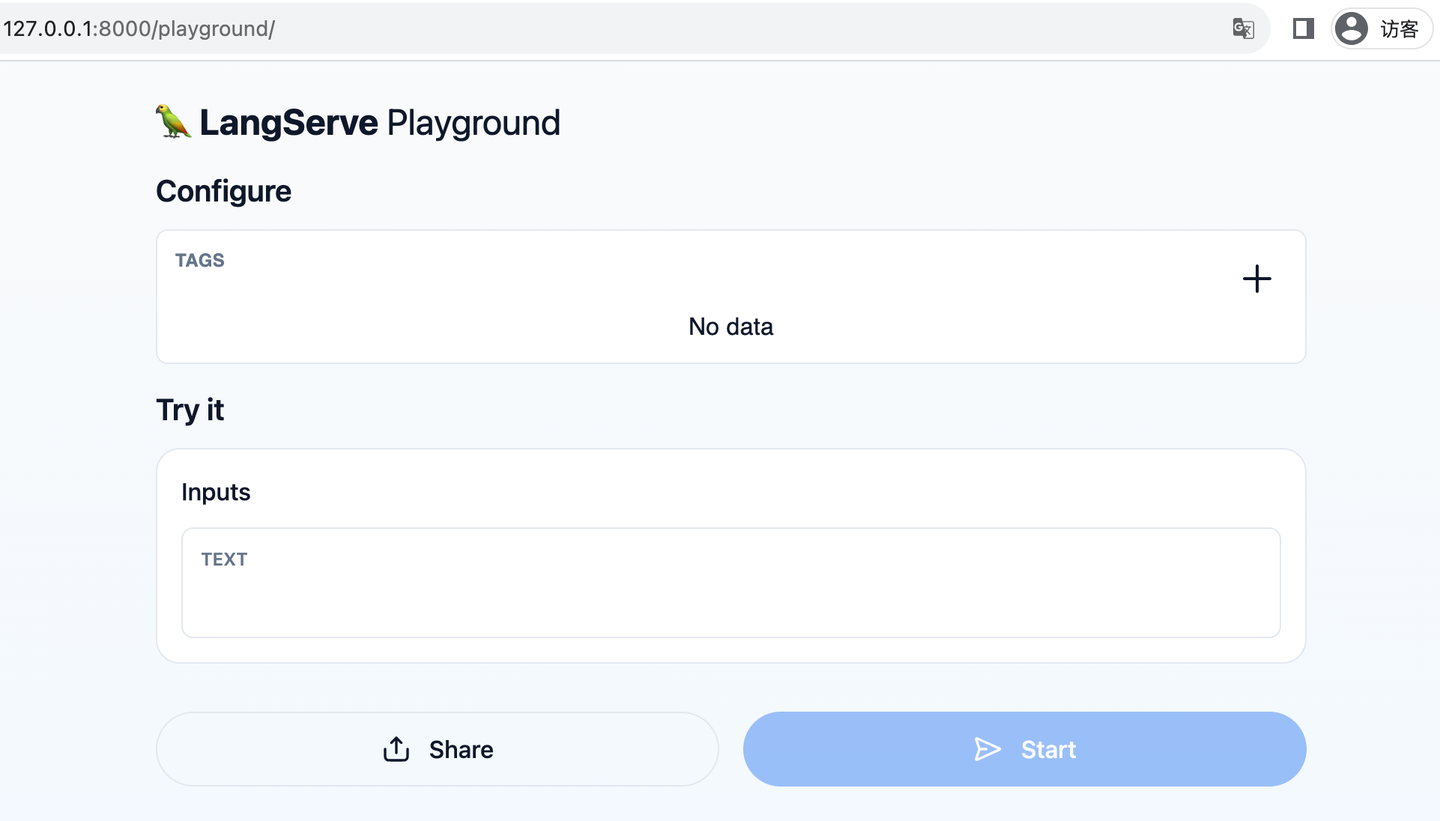Click the parrot logo
1440x821 pixels.
(173, 122)
